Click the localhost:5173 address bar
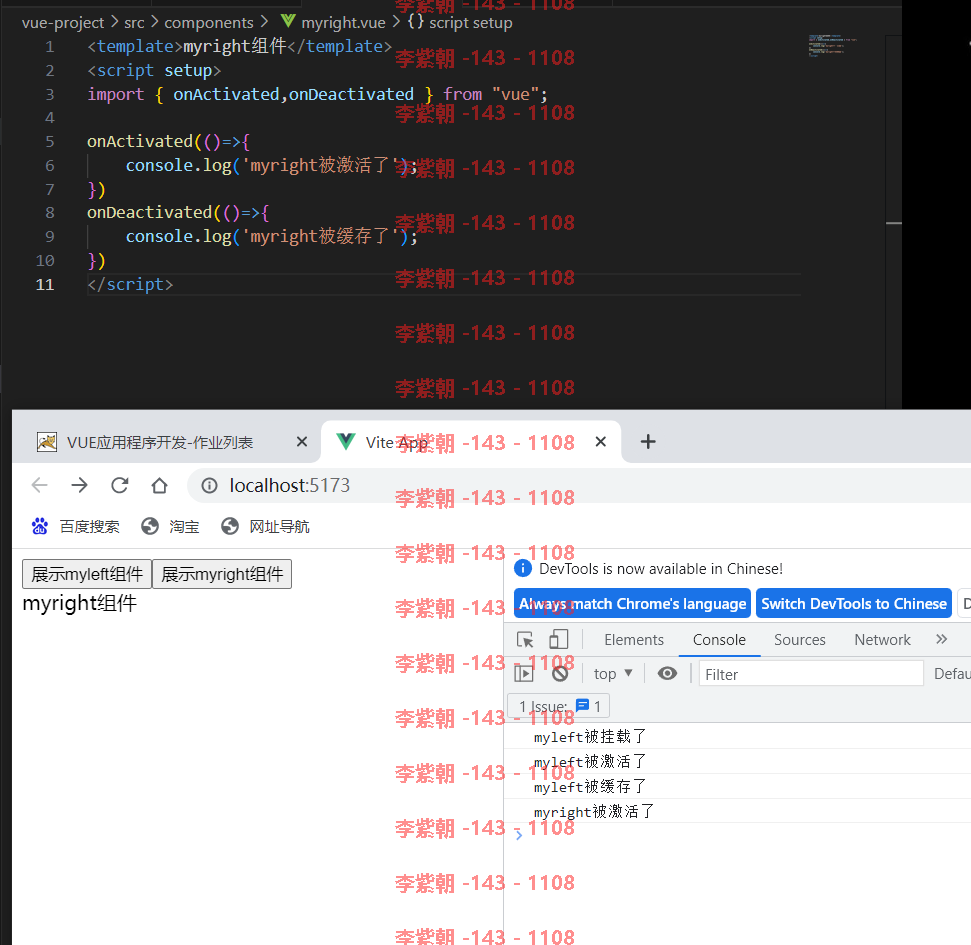 pos(289,486)
